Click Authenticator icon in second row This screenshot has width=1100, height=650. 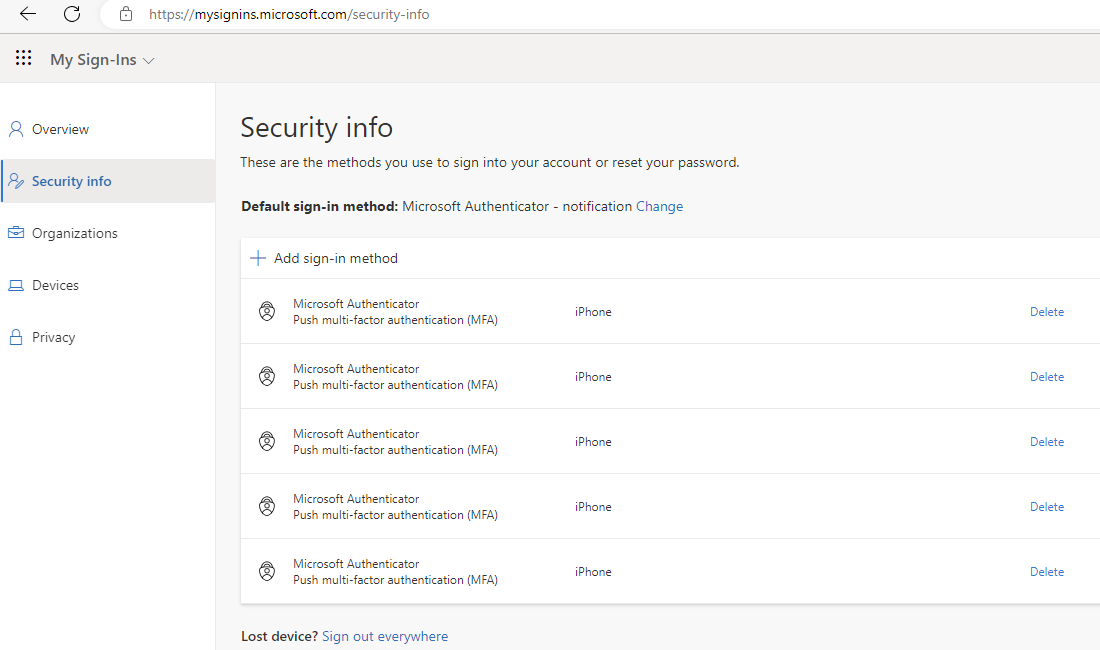click(x=267, y=377)
